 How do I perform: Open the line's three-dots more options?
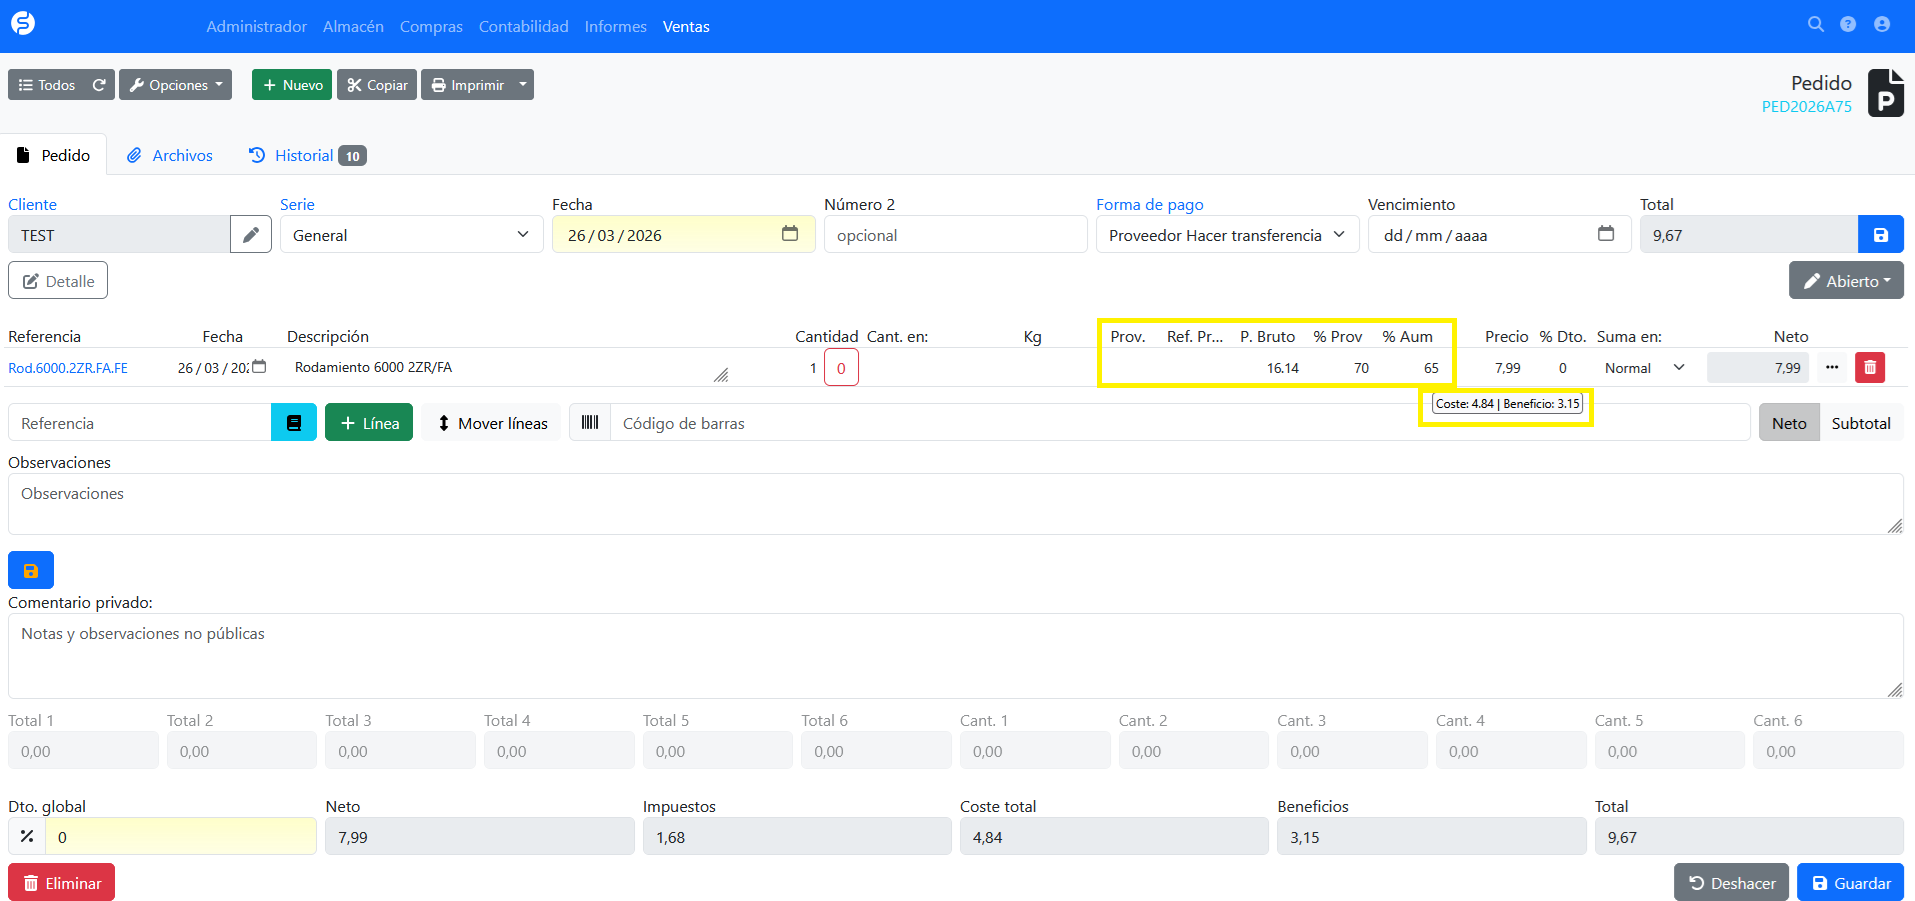tap(1832, 368)
